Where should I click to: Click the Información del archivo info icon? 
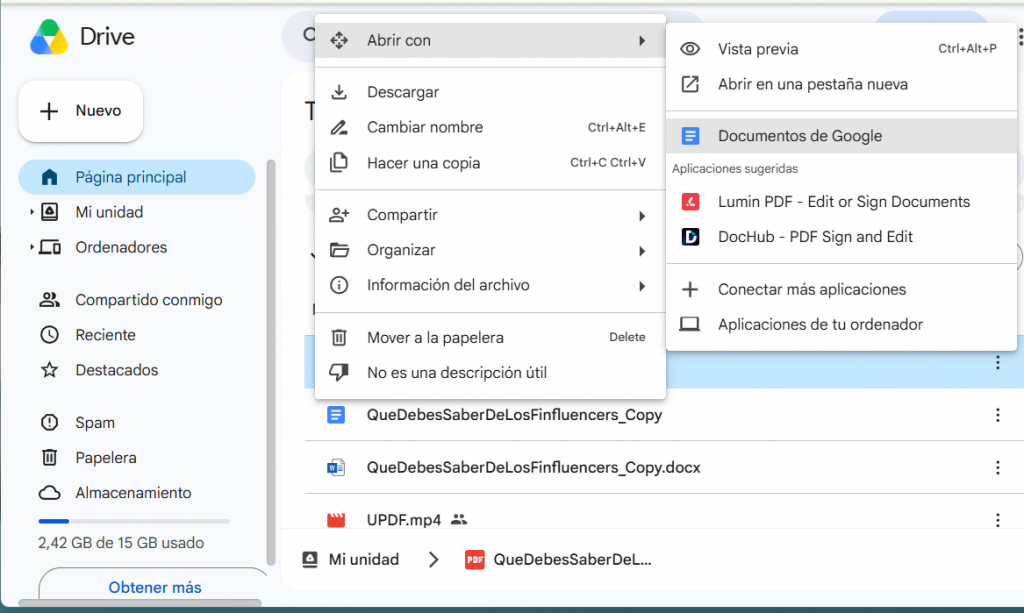[339, 285]
